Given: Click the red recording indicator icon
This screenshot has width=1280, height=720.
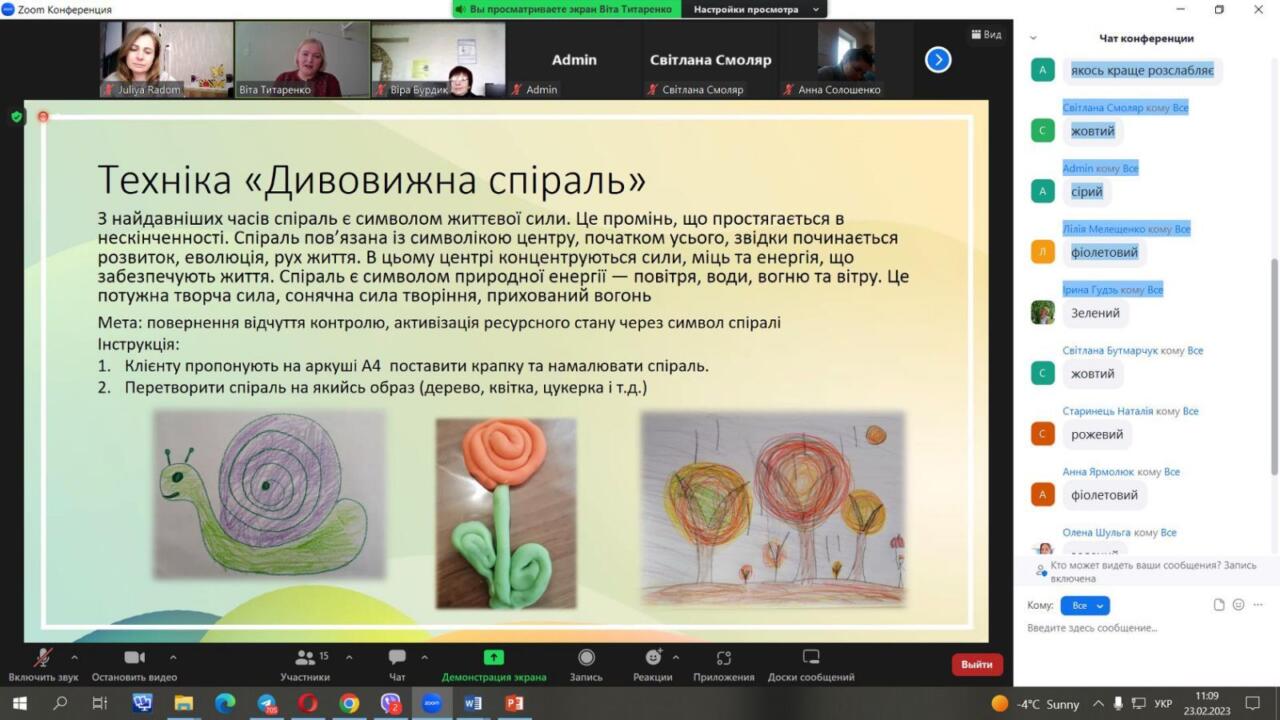Looking at the screenshot, I should click(43, 117).
